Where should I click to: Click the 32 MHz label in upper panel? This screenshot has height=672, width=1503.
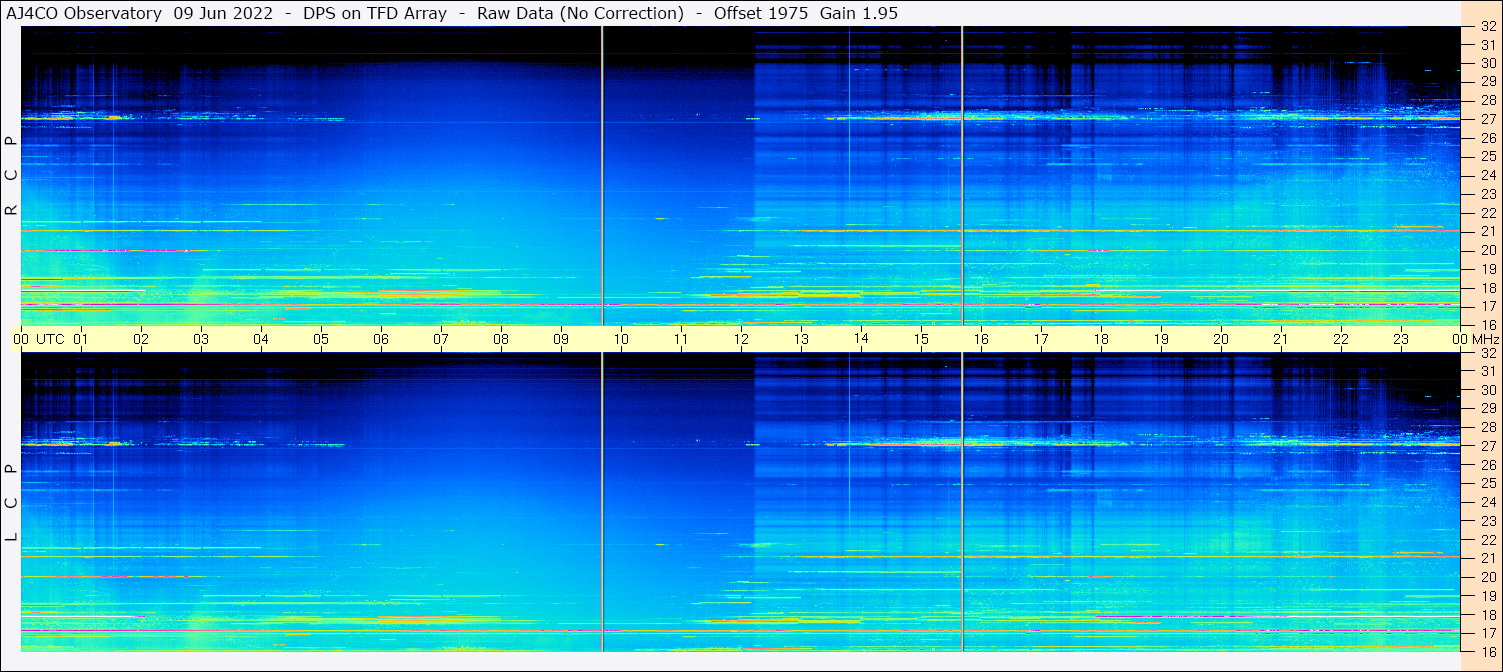[1487, 26]
